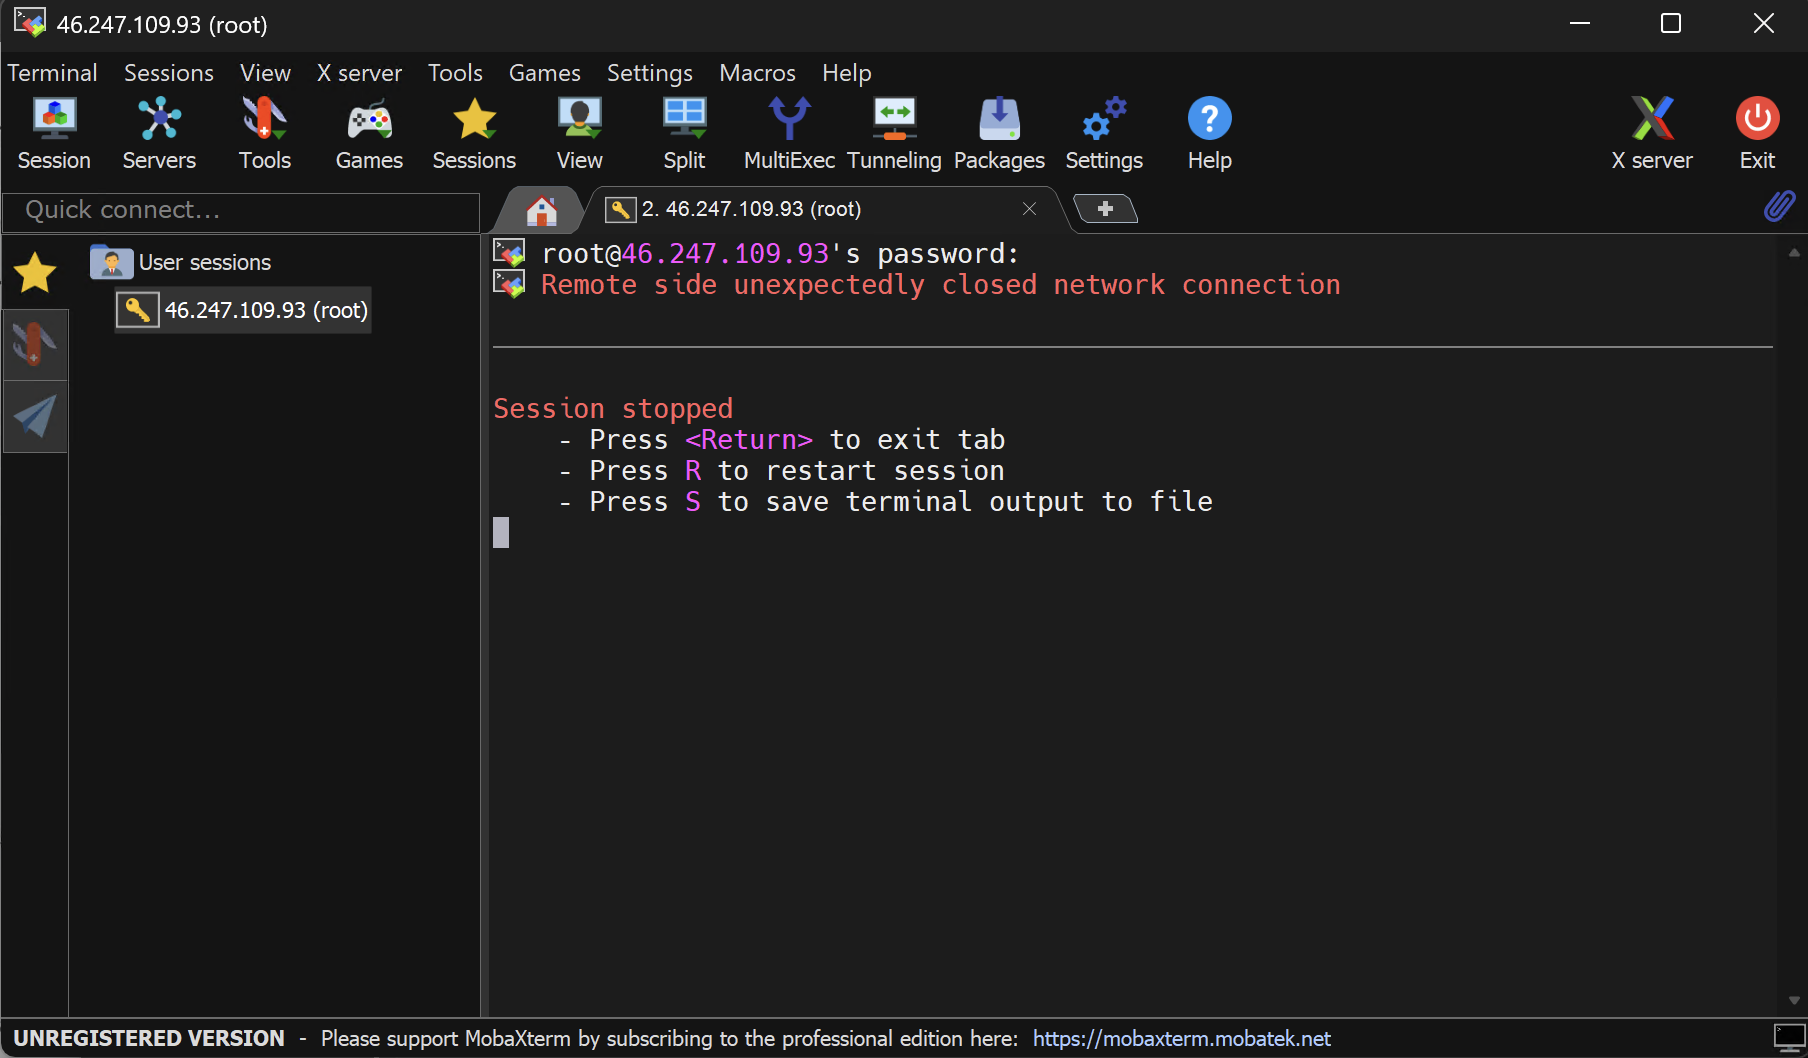The image size is (1808, 1058).
Task: Close the 46.247.109.93 (root) tab
Action: 1029,208
